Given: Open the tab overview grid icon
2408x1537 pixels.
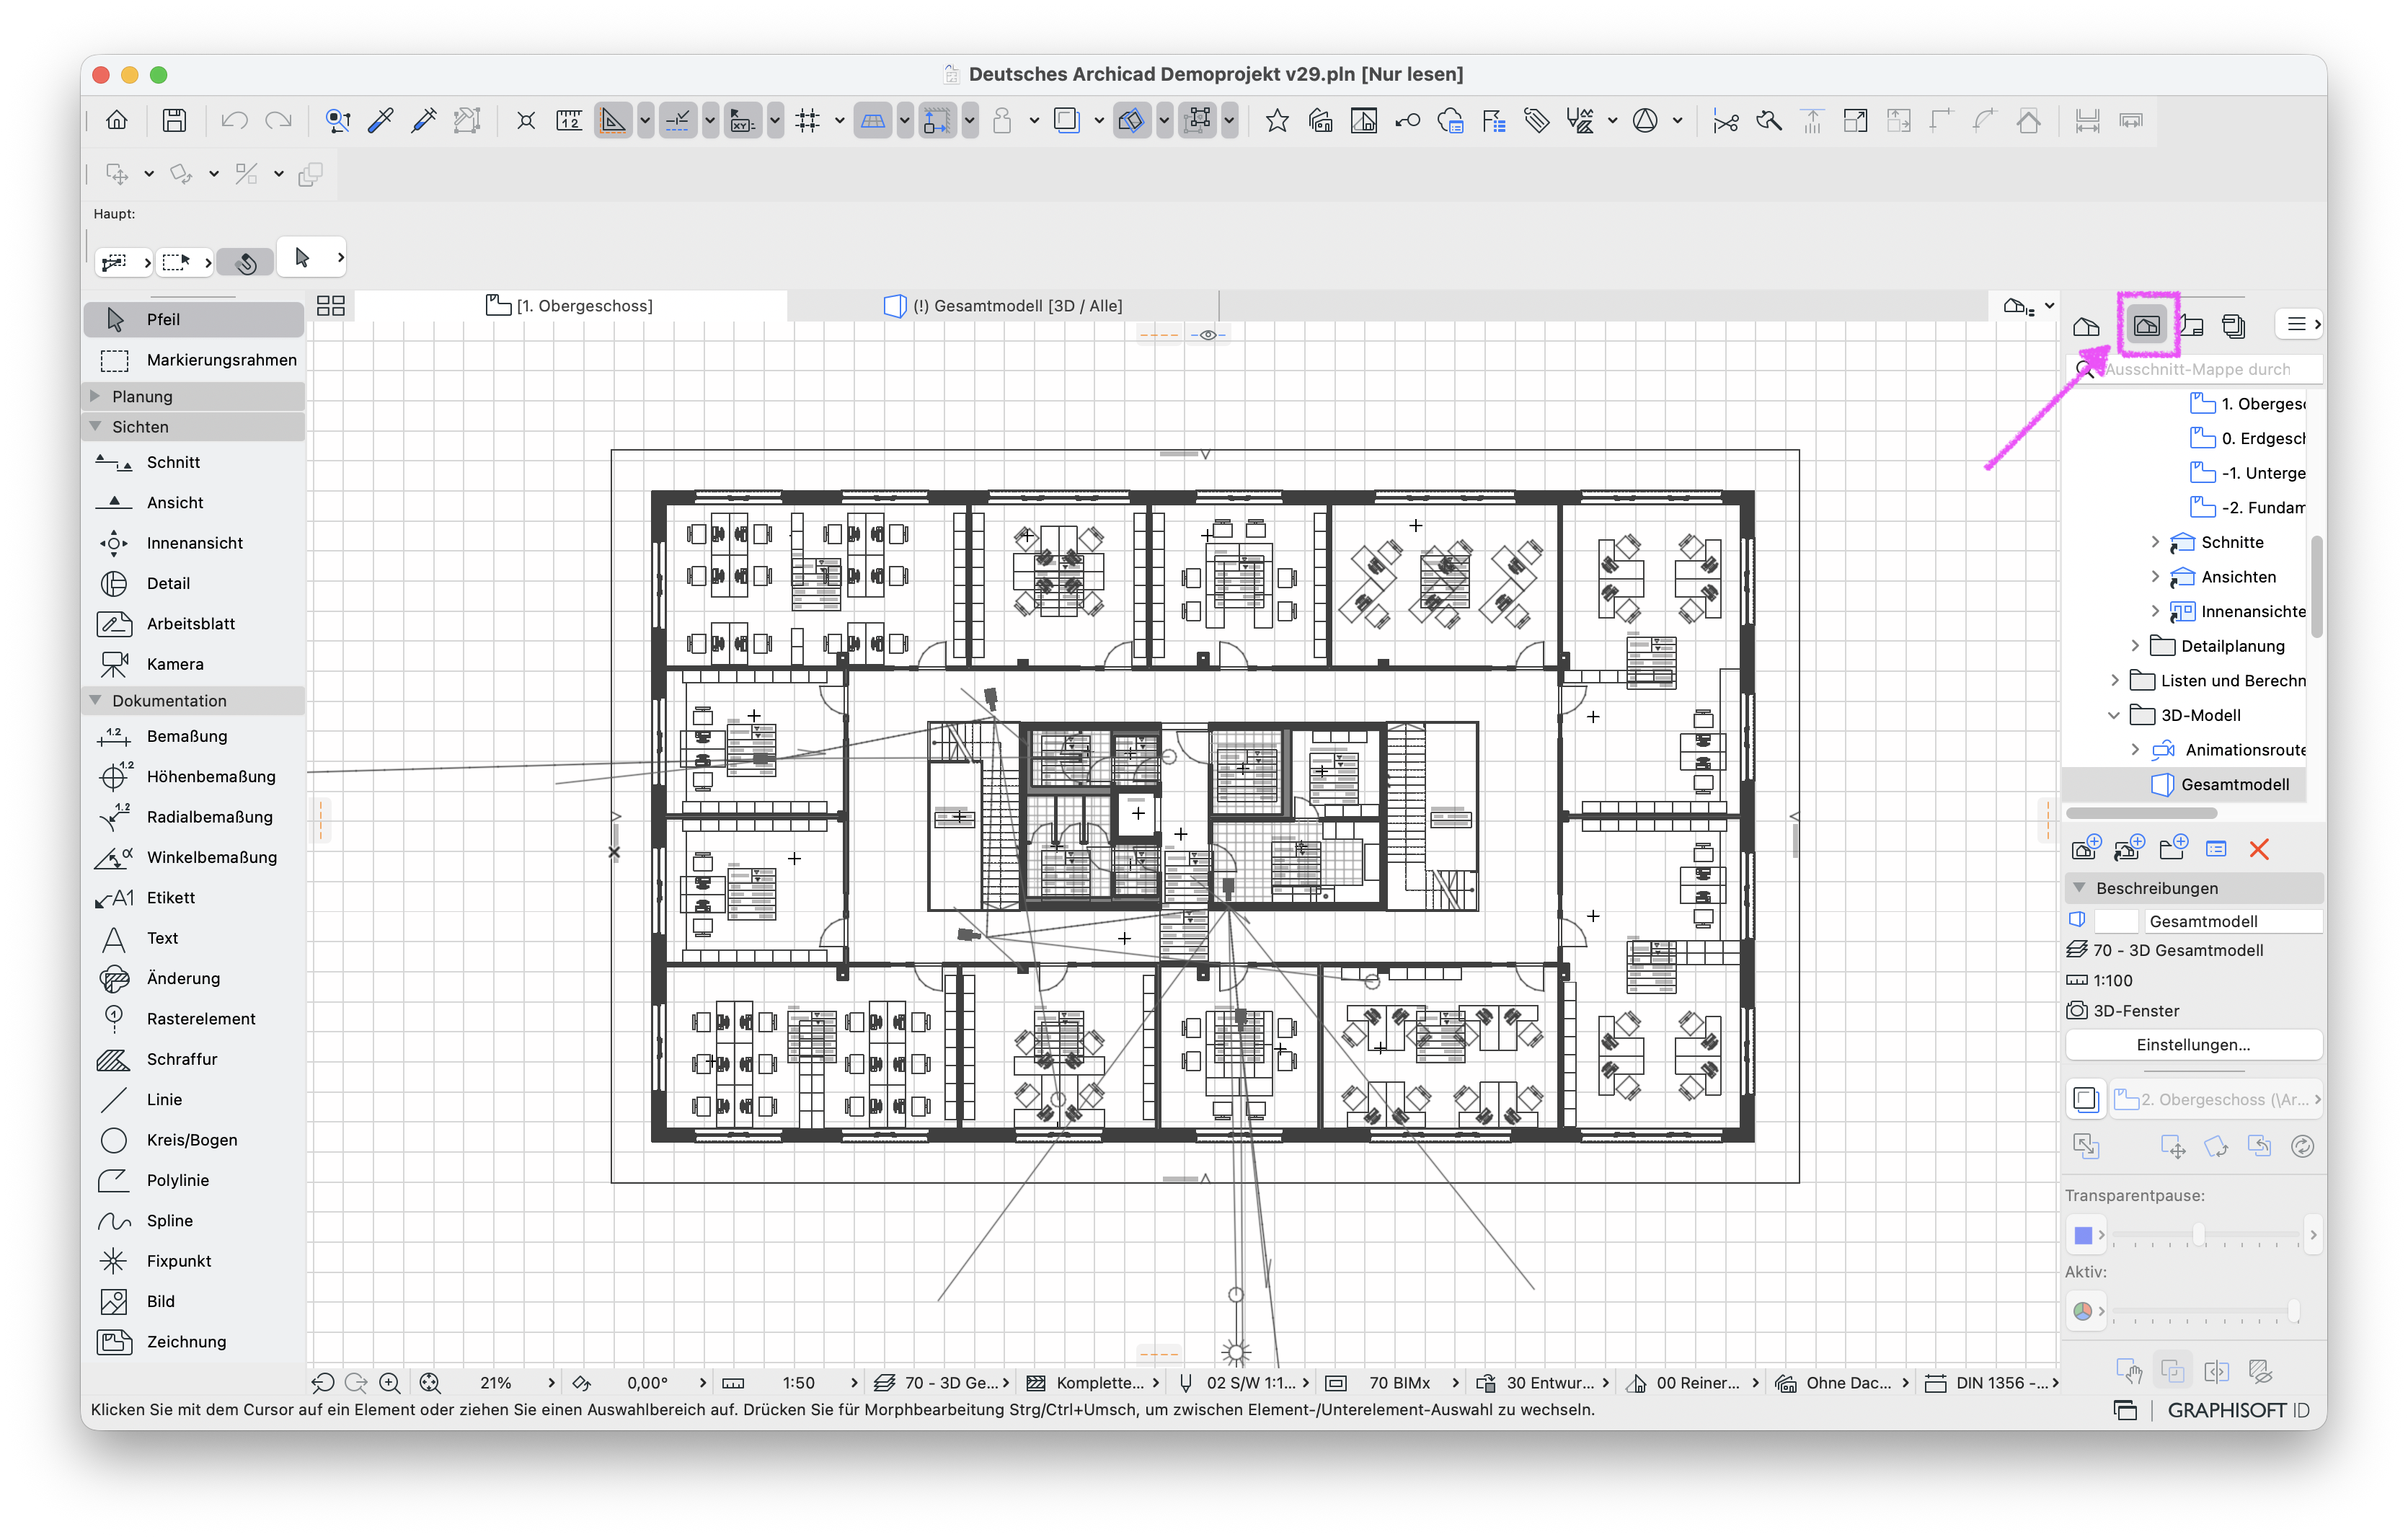Looking at the screenshot, I should click(x=331, y=306).
